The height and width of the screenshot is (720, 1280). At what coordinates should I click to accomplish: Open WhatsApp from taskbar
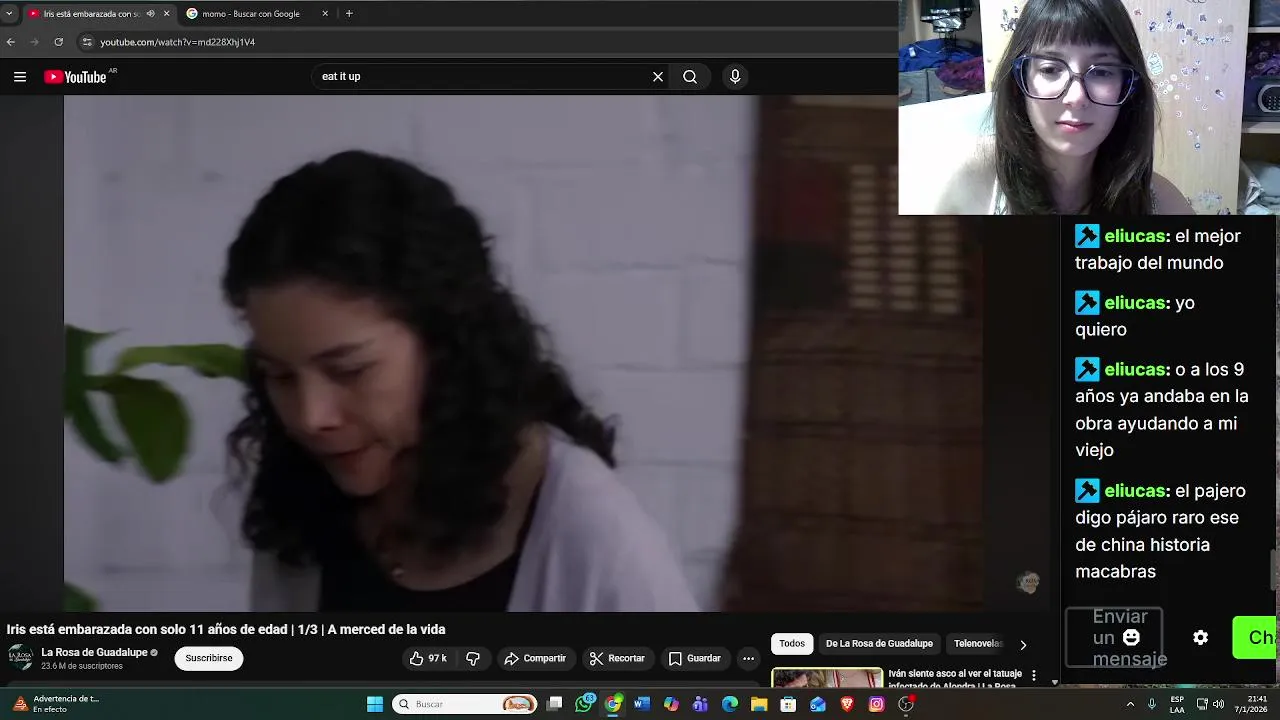pos(584,704)
